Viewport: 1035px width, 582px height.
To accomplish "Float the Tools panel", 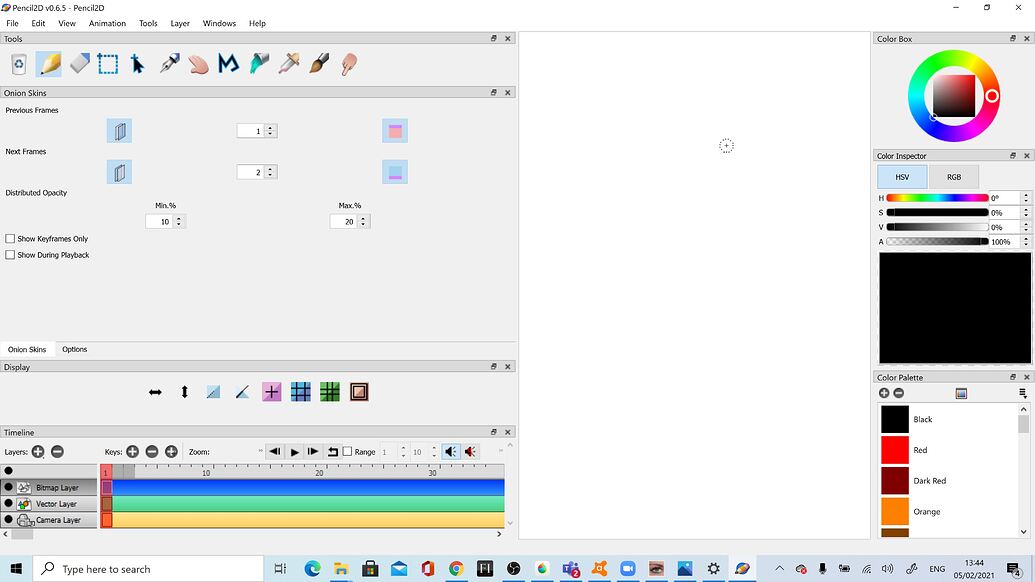I will (494, 38).
